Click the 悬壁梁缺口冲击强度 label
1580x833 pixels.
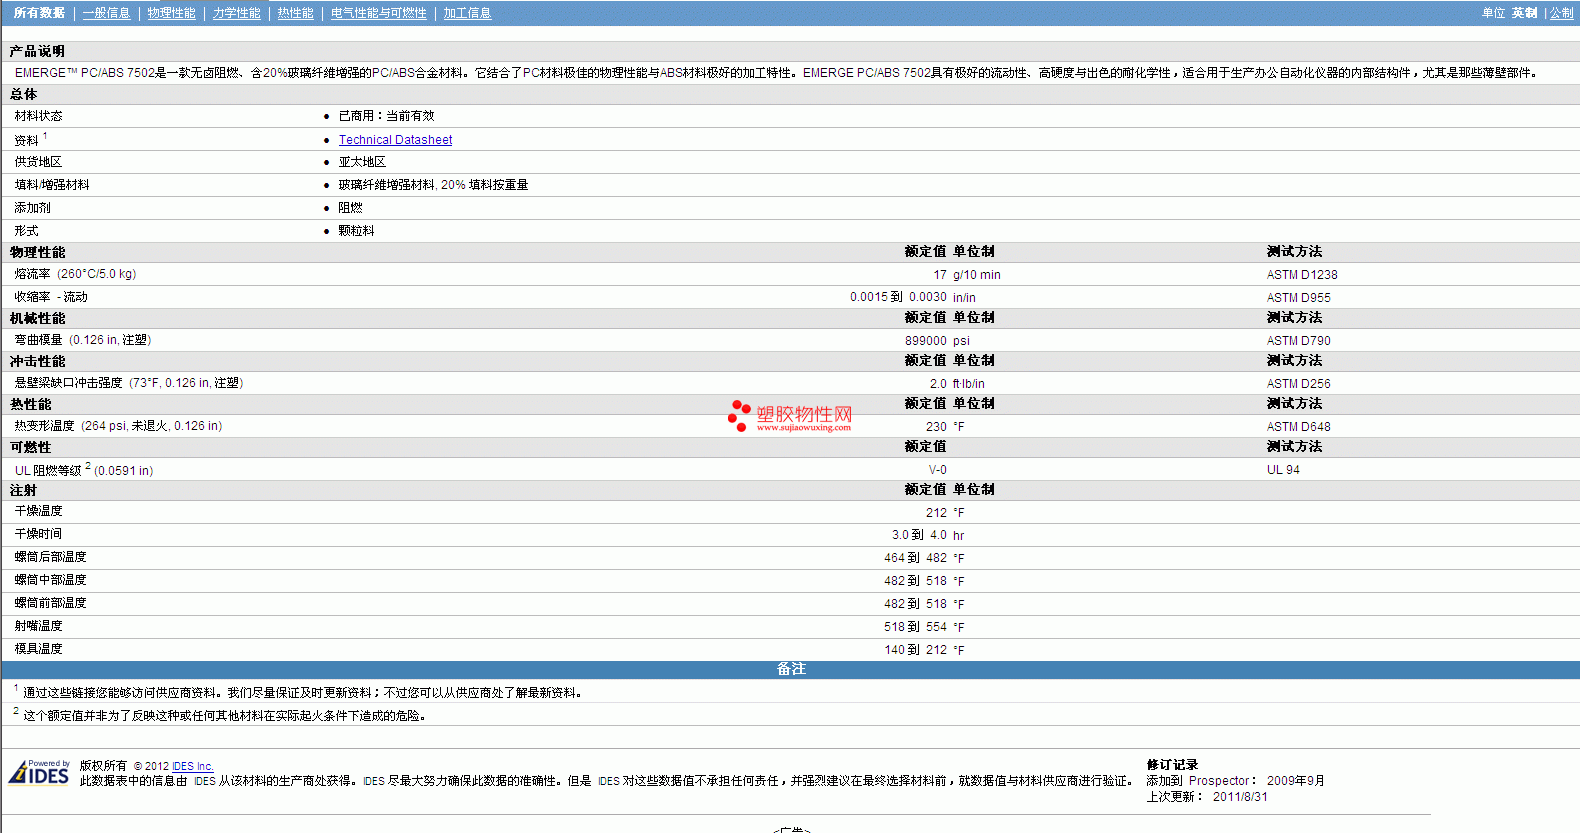click(129, 383)
